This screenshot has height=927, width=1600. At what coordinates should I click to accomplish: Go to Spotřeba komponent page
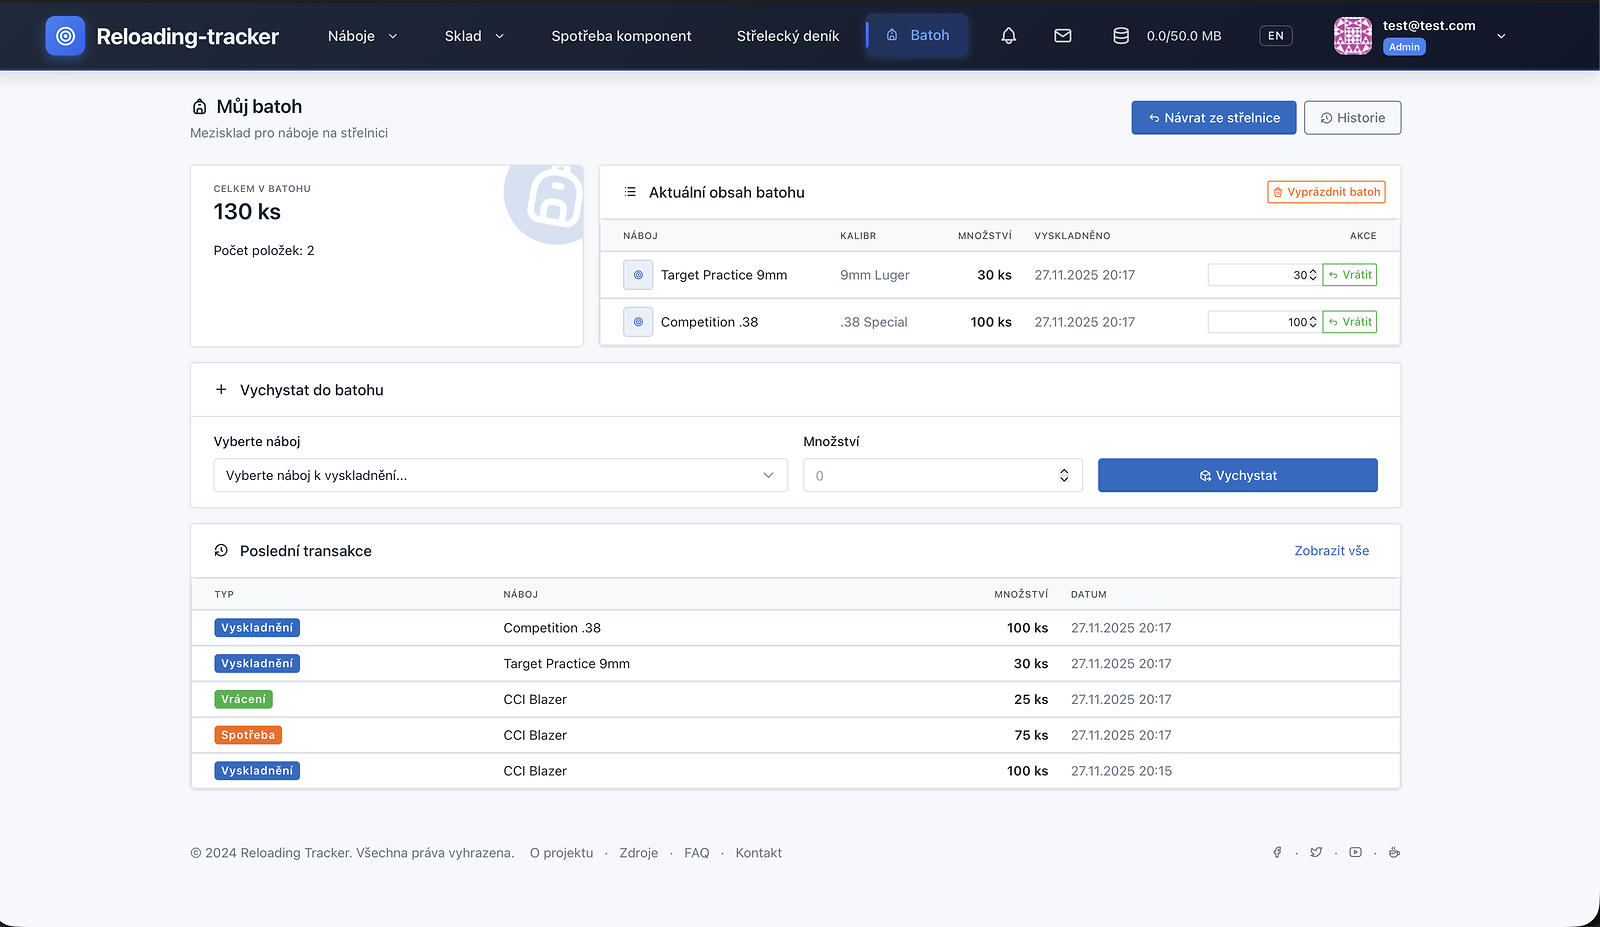click(621, 36)
